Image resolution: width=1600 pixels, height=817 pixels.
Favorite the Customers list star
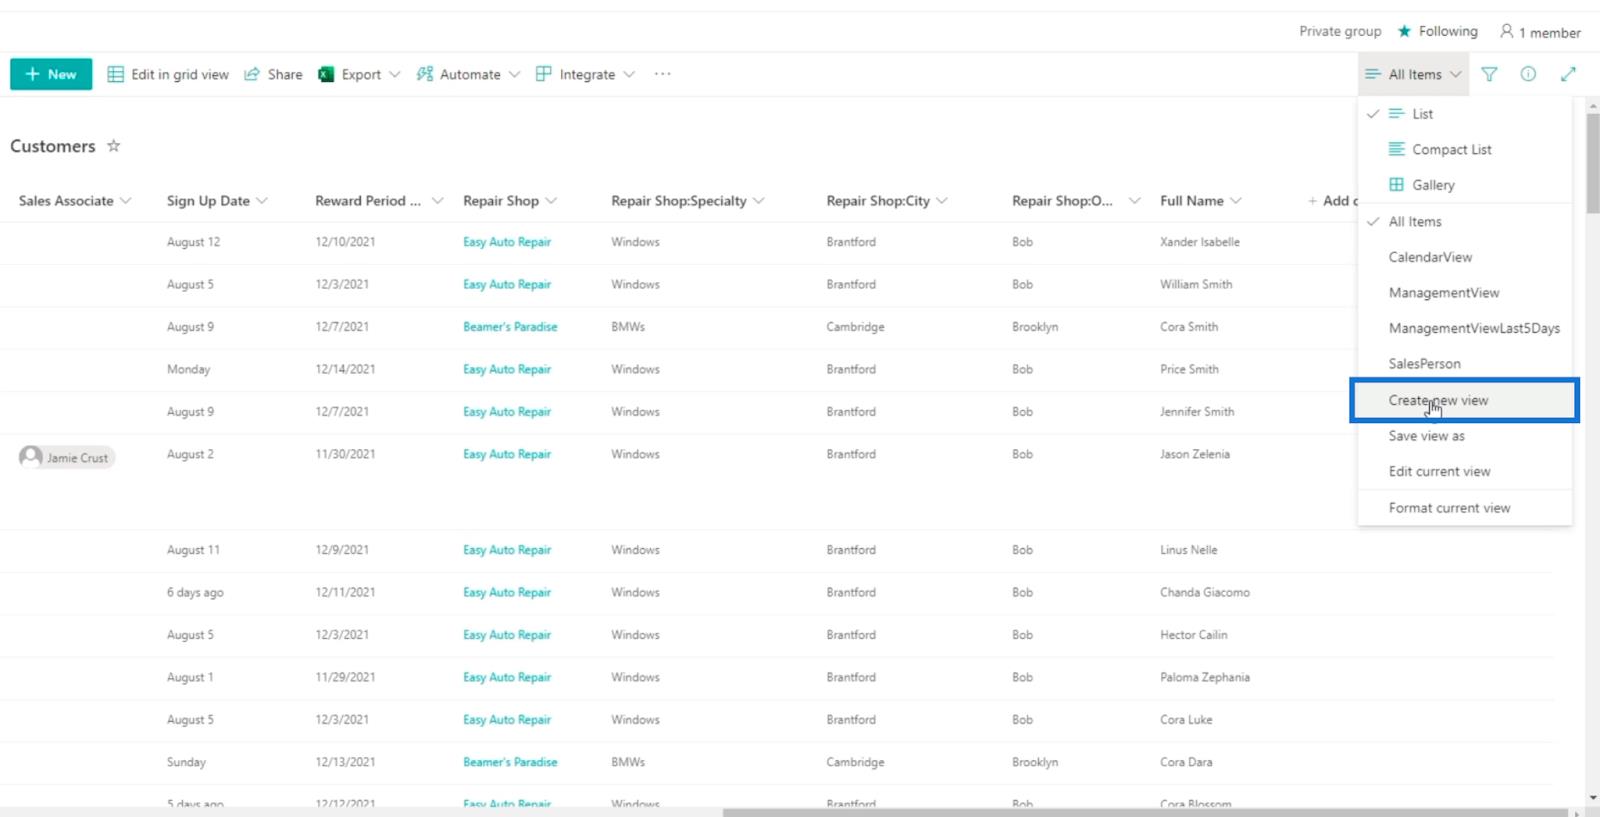click(x=114, y=146)
